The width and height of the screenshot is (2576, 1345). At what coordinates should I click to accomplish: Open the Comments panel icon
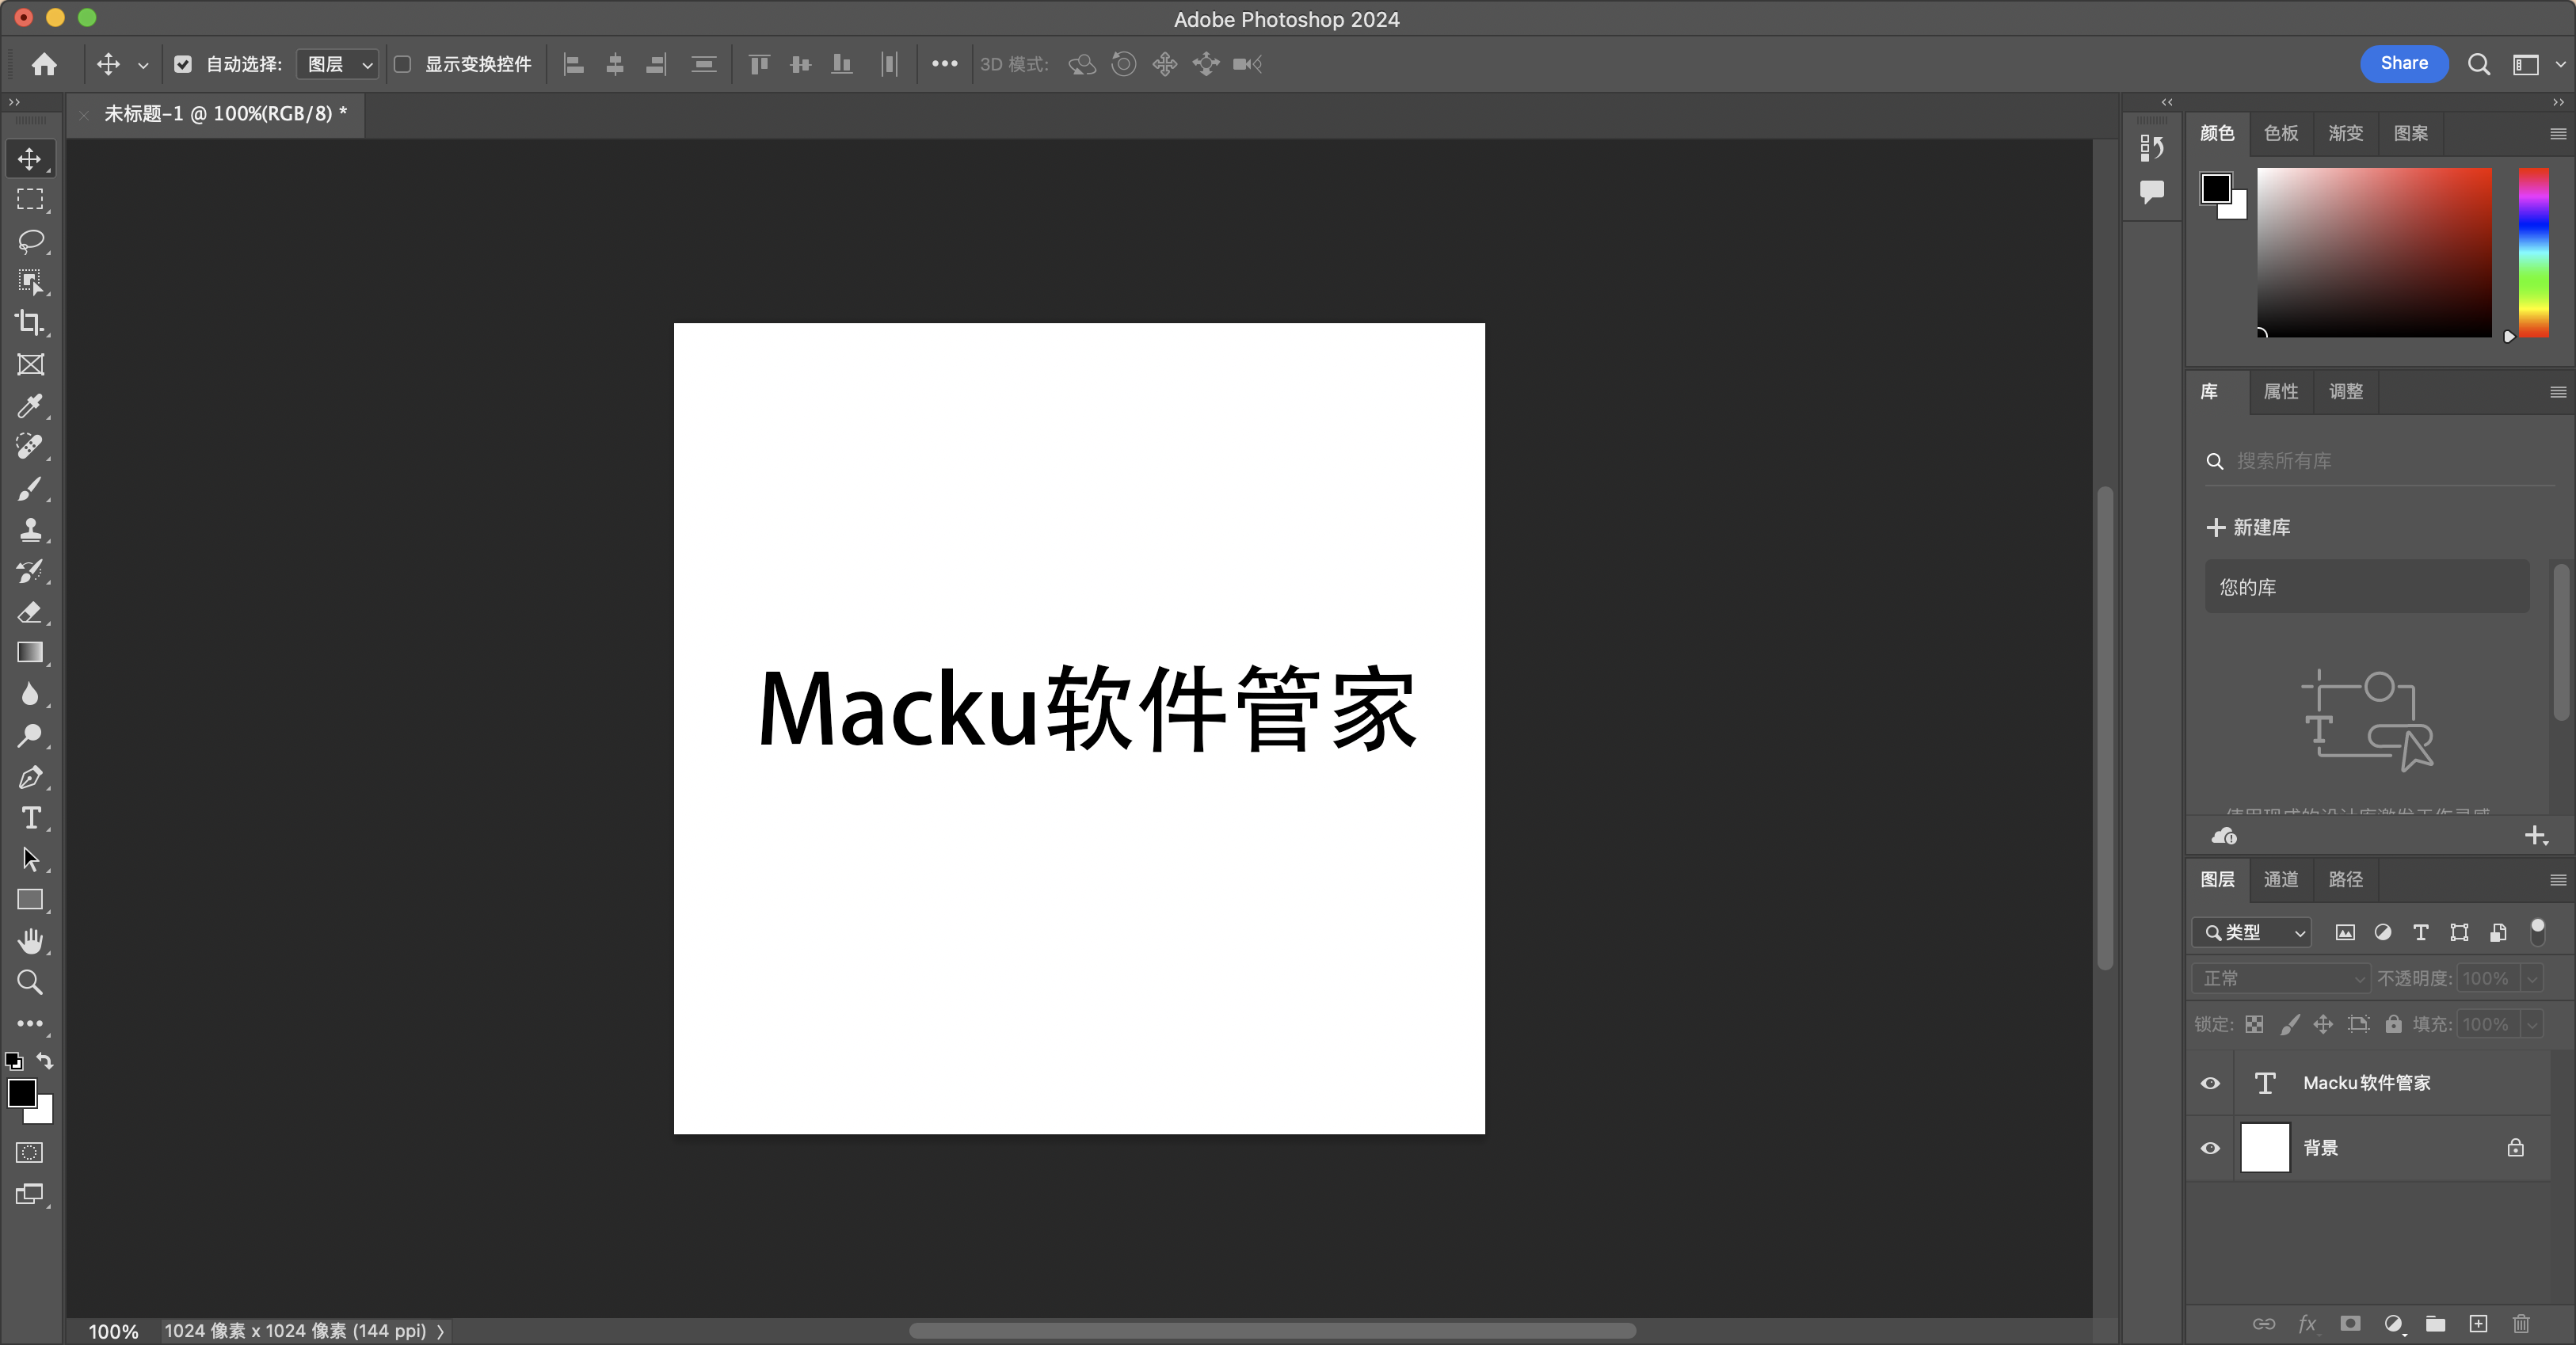[x=2151, y=191]
